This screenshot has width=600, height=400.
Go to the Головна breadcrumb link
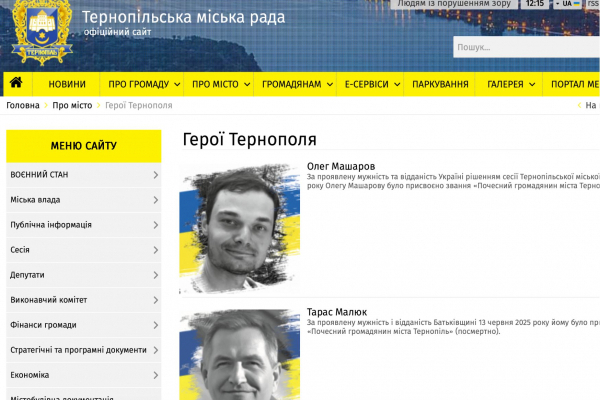[x=23, y=105]
